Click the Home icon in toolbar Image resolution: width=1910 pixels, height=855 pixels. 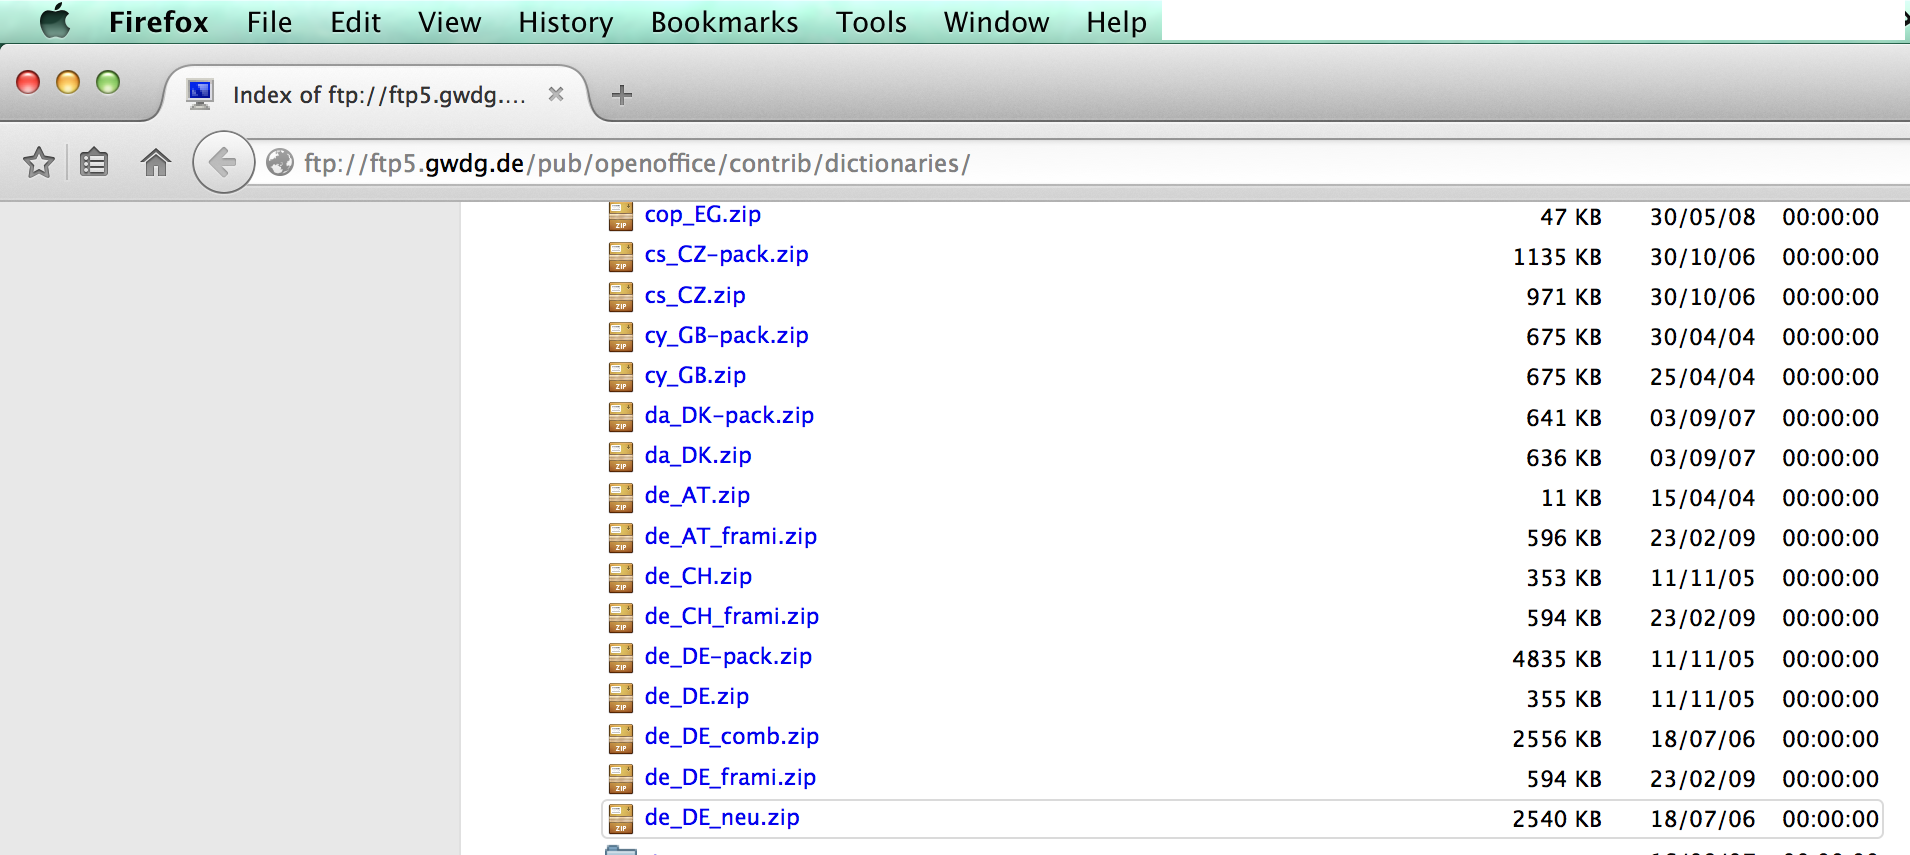(x=155, y=162)
